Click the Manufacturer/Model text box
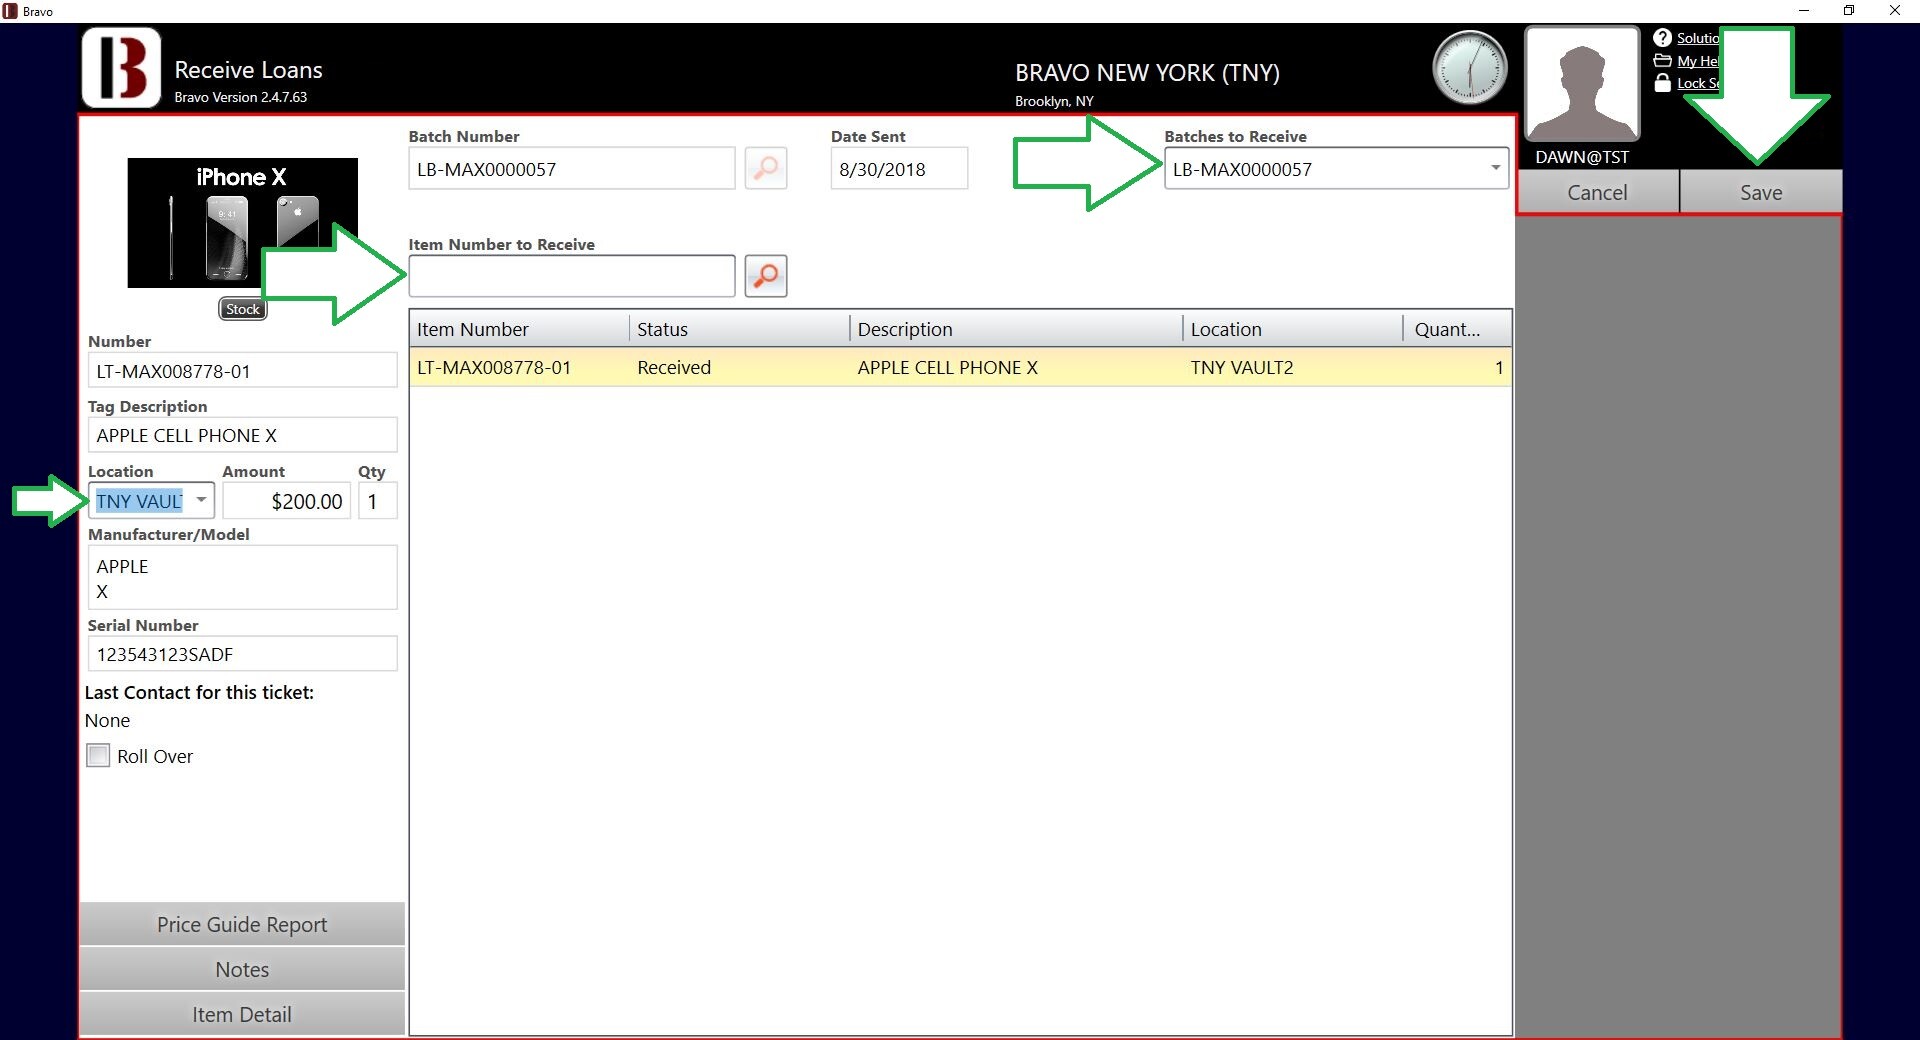 pos(242,577)
